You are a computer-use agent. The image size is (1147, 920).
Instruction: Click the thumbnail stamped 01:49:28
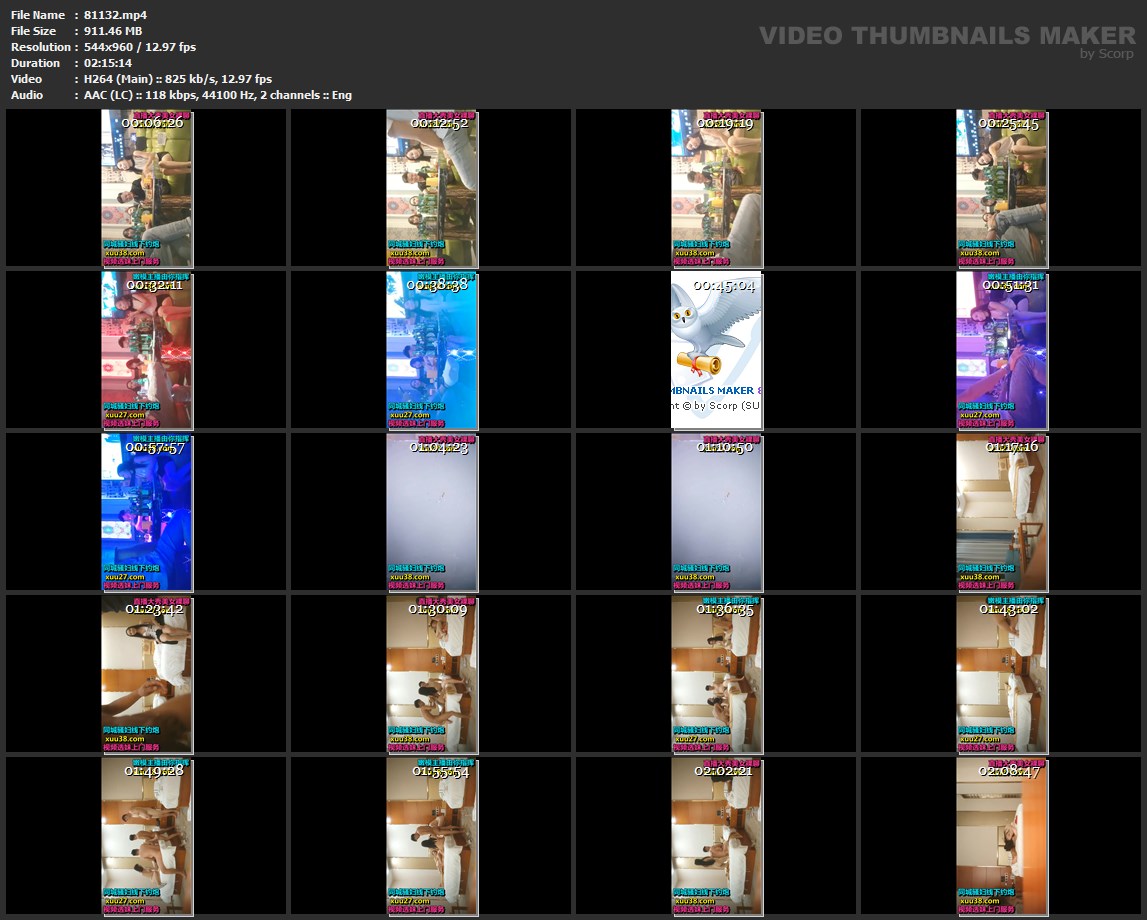(147, 837)
